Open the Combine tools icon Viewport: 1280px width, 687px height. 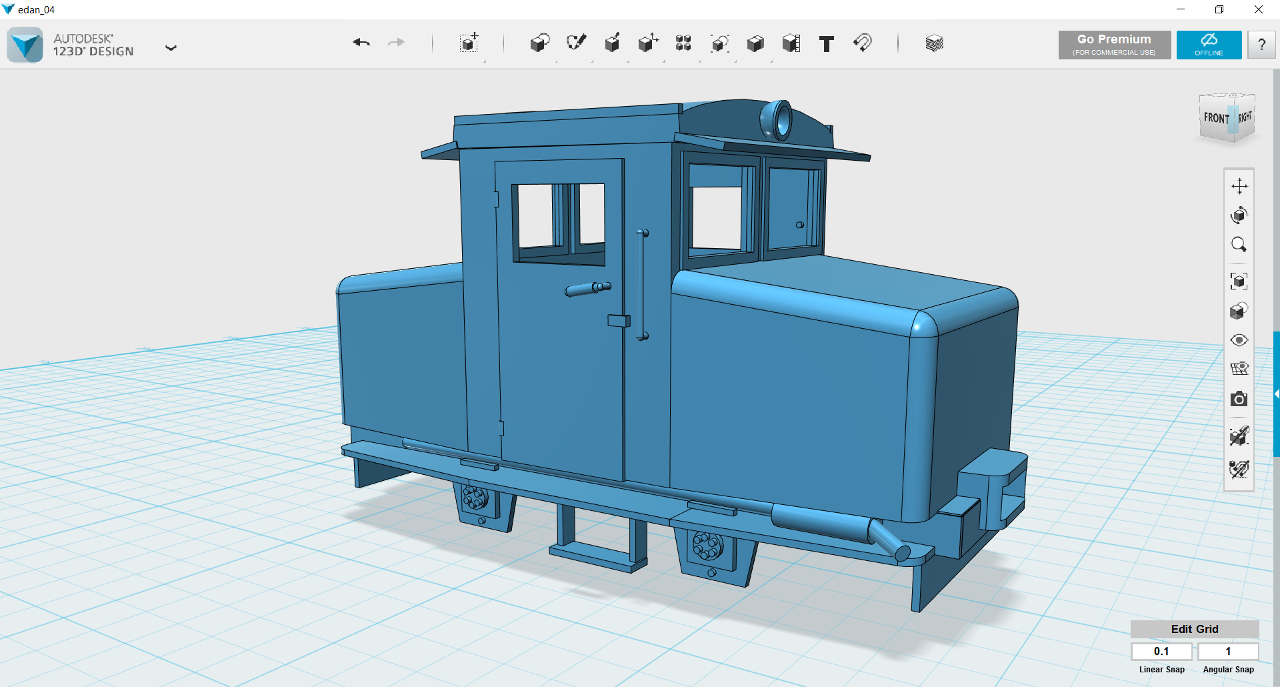pos(756,43)
